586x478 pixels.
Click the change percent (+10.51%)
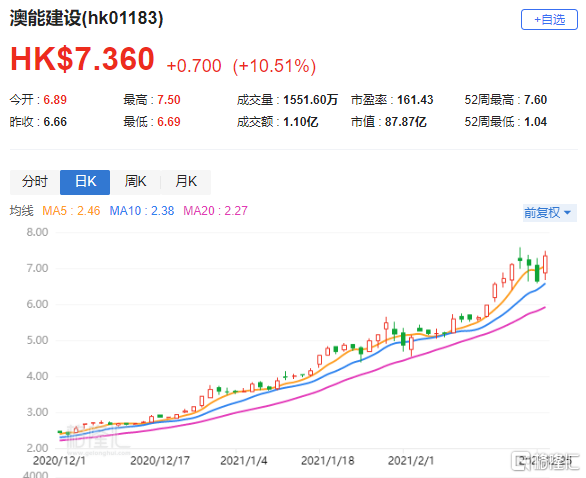[274, 66]
